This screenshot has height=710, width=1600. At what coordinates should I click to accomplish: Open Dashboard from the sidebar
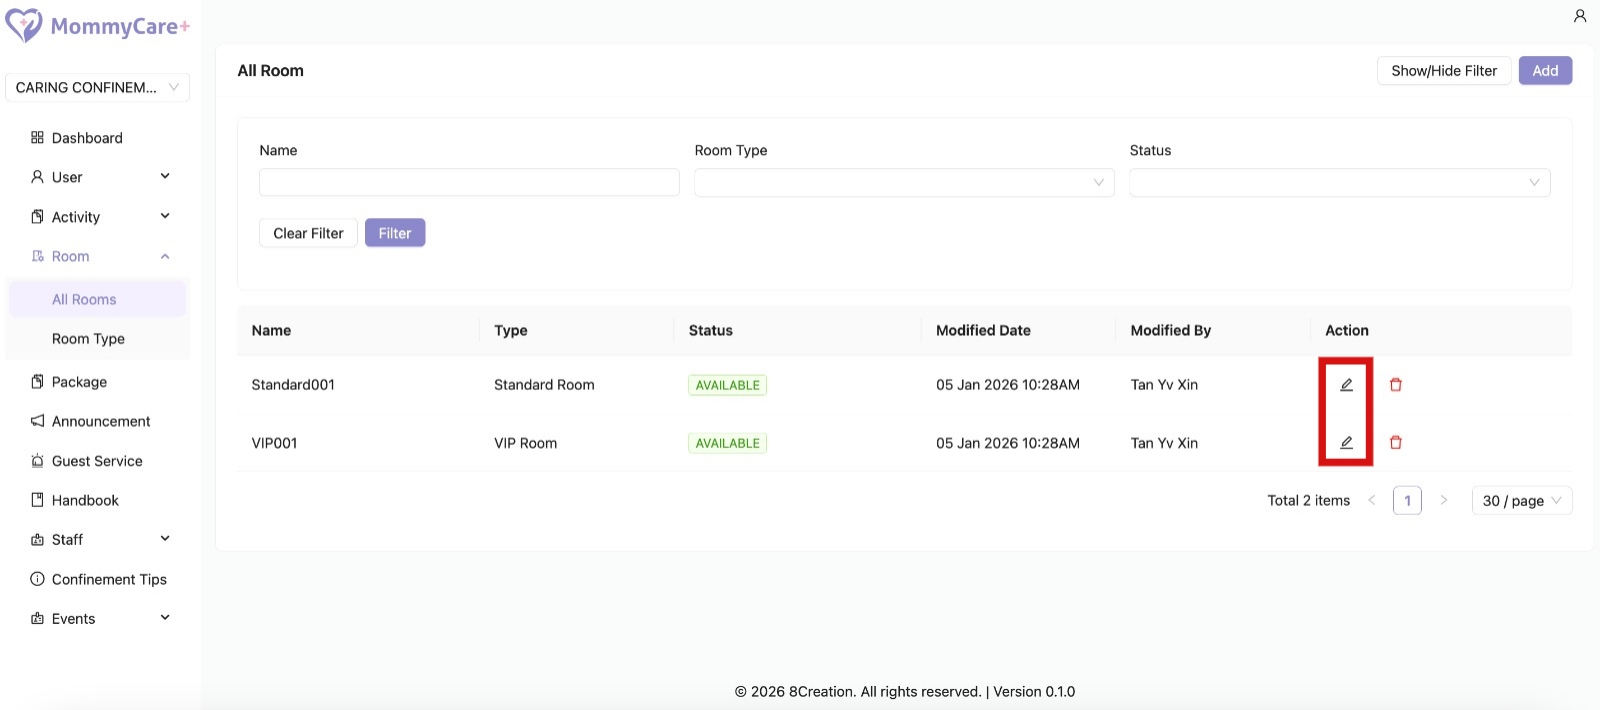87,138
